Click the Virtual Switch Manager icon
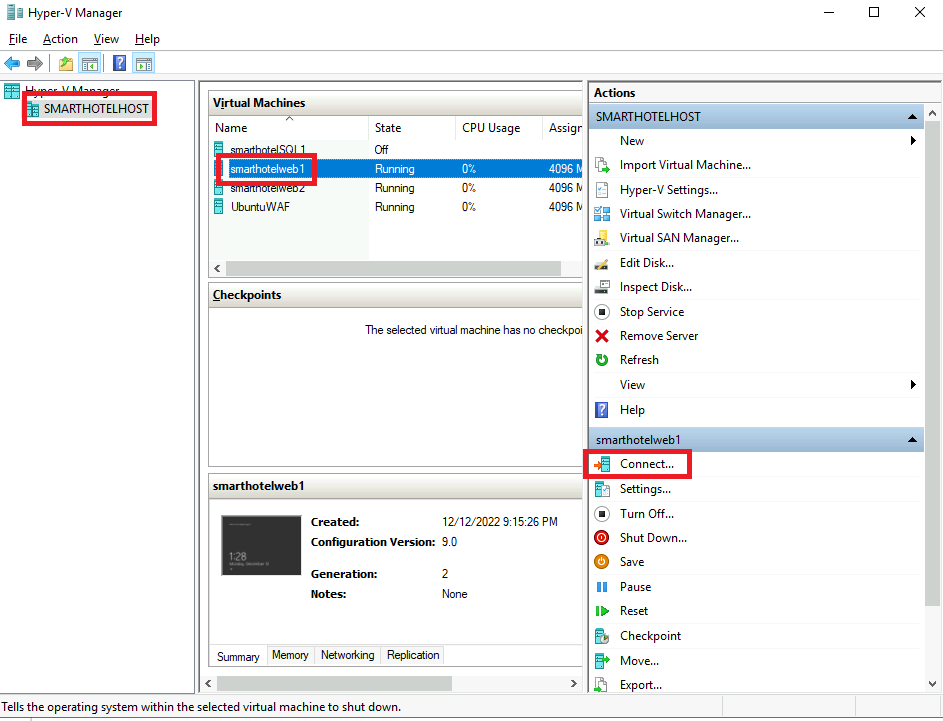The width and height of the screenshot is (943, 721). pyautogui.click(x=601, y=214)
